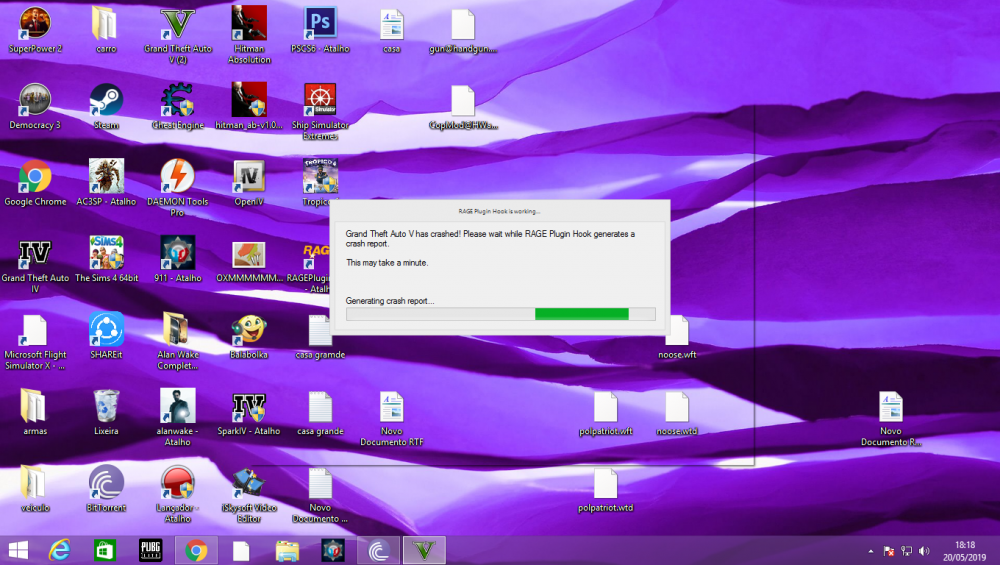Open PUBG from the taskbar
1000x565 pixels.
pyautogui.click(x=151, y=550)
